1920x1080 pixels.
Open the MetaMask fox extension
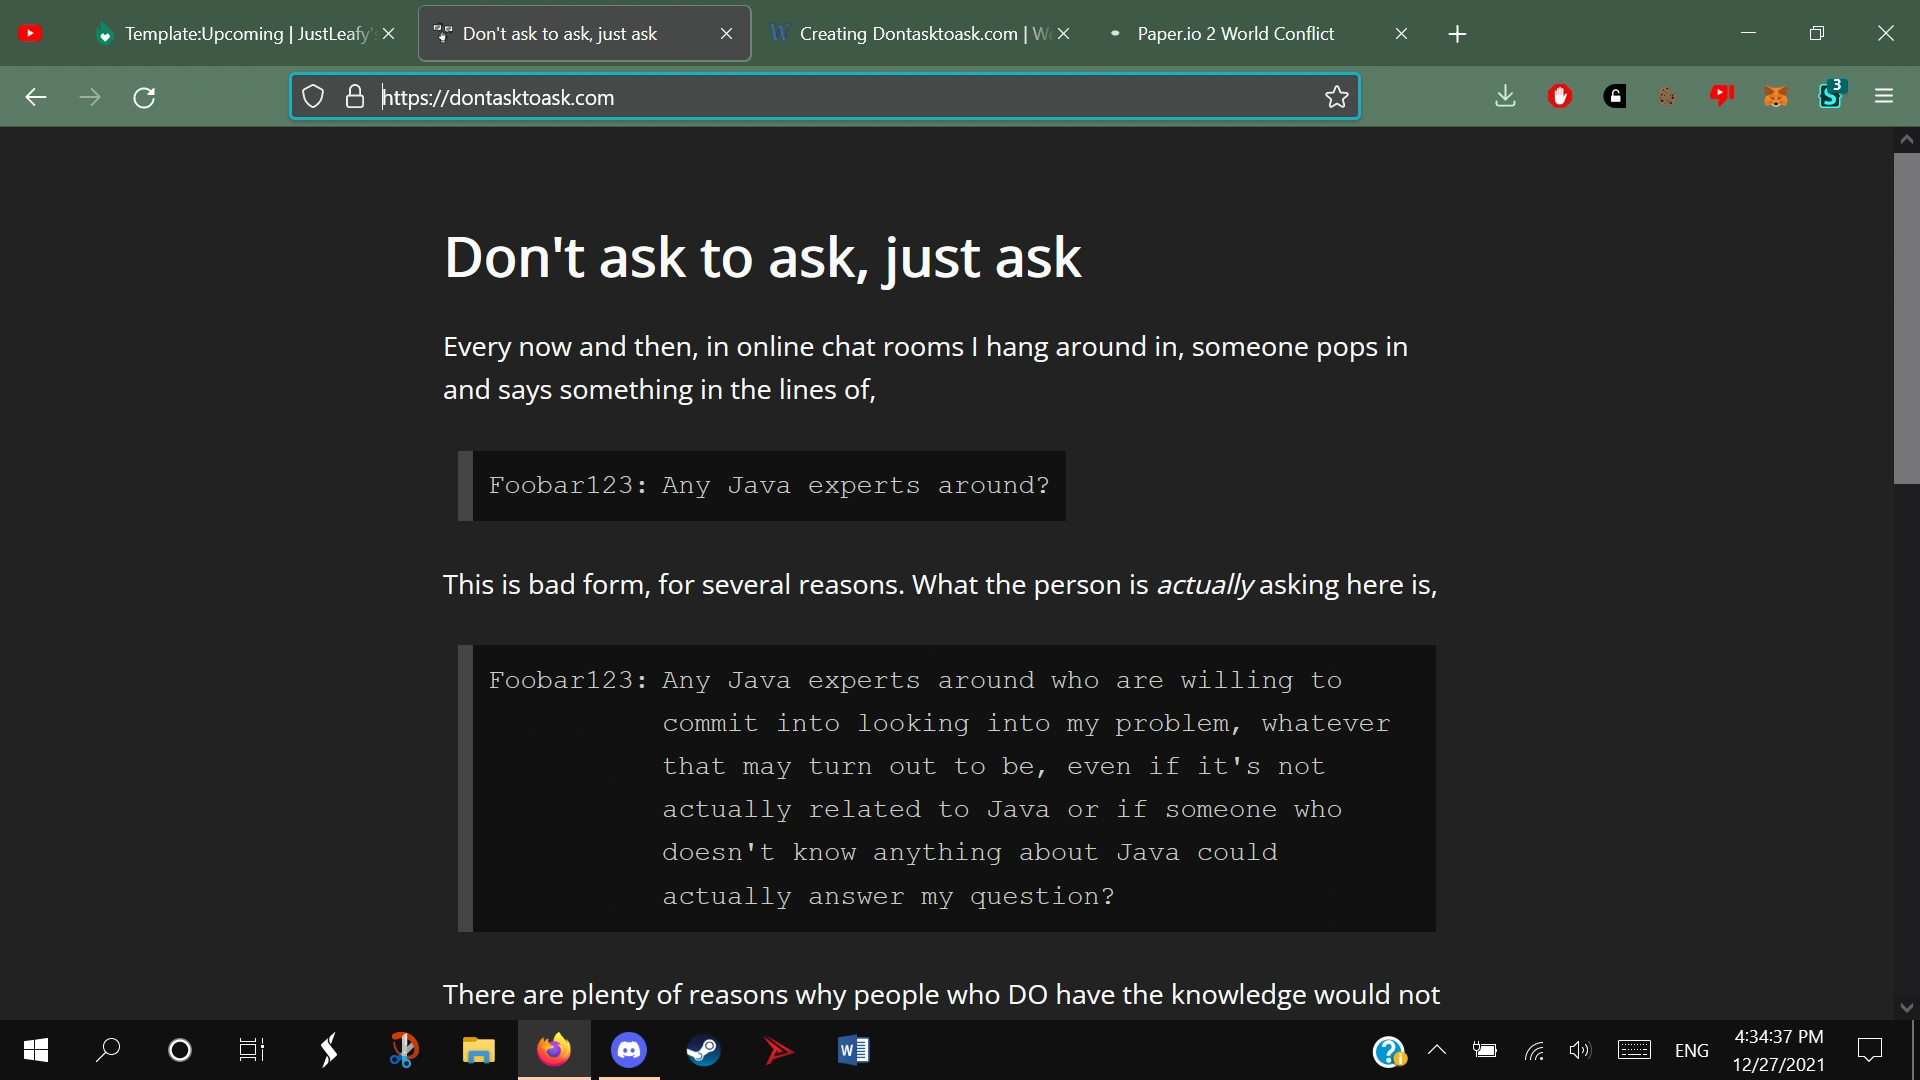tap(1776, 97)
